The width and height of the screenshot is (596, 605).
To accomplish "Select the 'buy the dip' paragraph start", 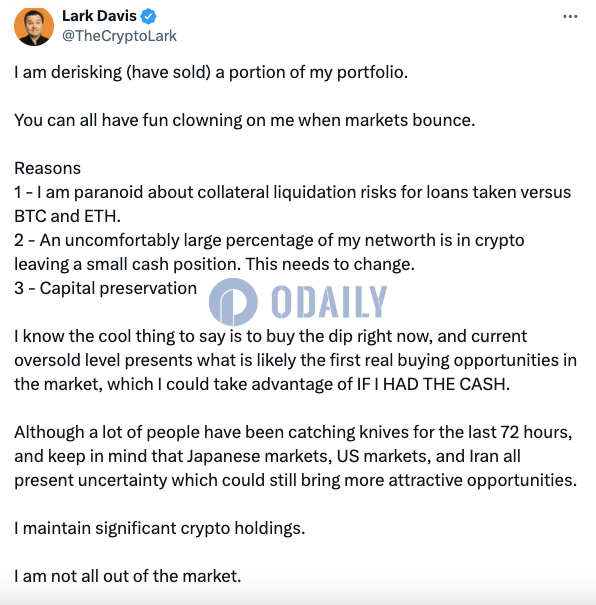I will point(270,336).
